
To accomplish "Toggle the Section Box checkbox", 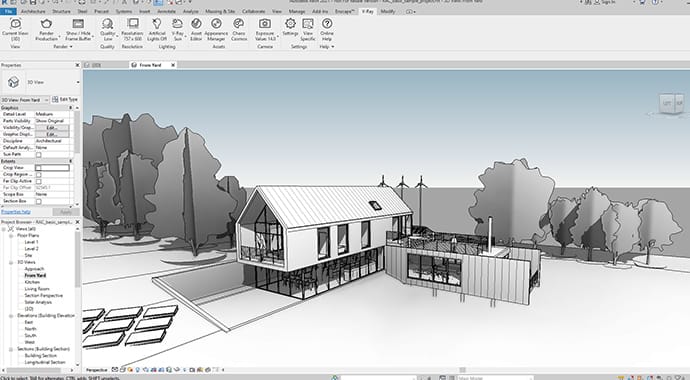I will pos(39,201).
